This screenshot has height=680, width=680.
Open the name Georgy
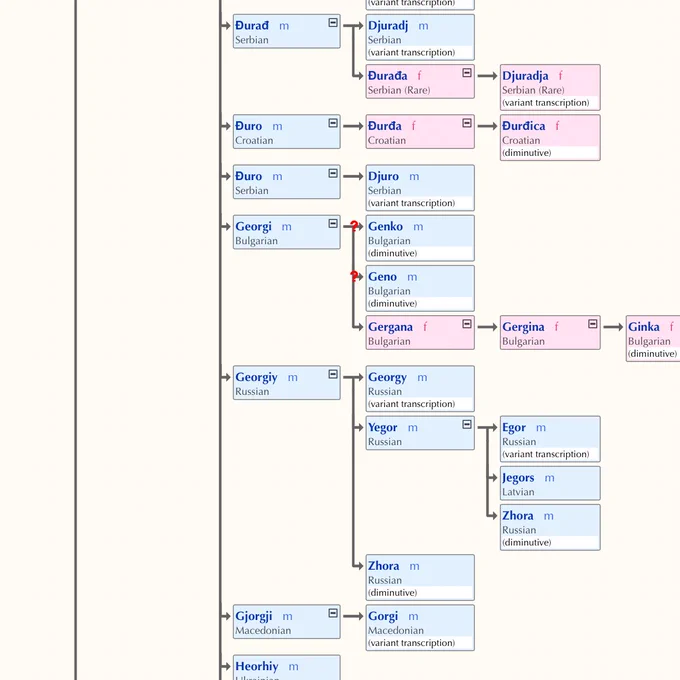[387, 378]
